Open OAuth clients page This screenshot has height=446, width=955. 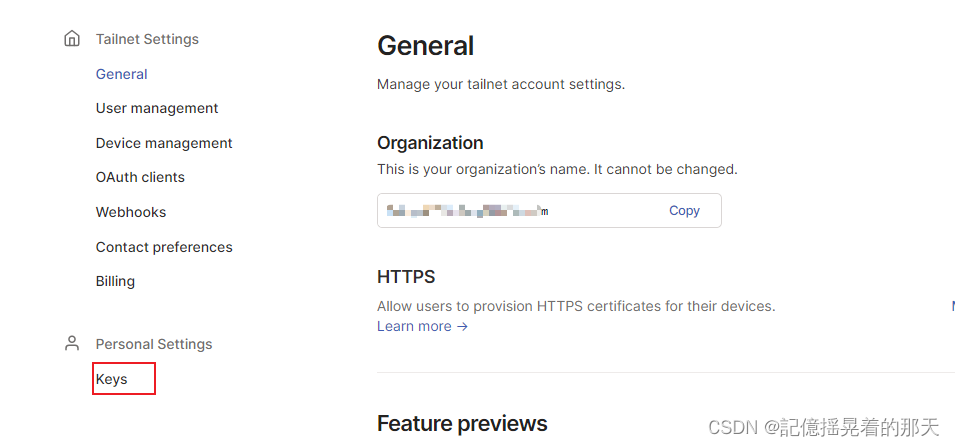[140, 177]
